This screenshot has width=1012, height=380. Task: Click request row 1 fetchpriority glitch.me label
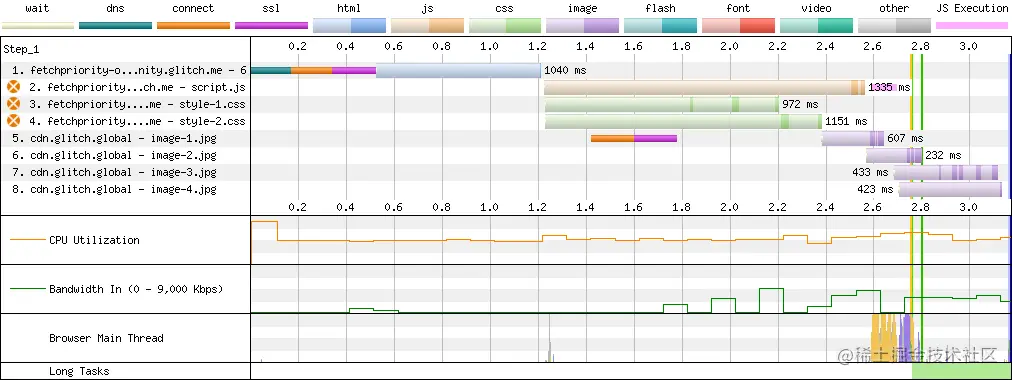click(129, 70)
